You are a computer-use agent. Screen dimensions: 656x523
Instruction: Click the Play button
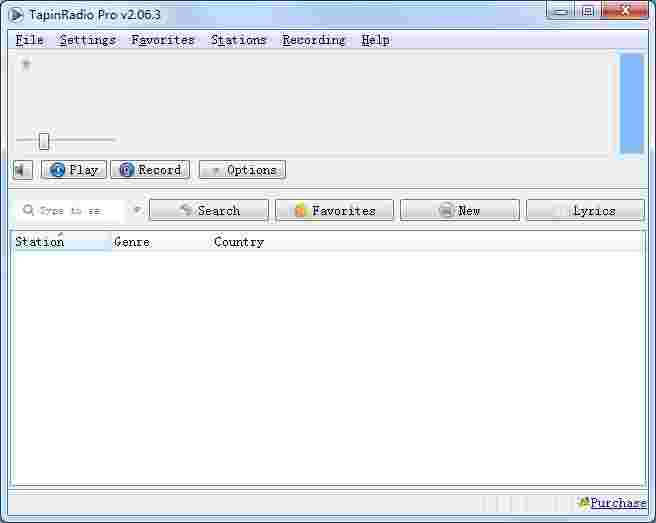point(74,170)
